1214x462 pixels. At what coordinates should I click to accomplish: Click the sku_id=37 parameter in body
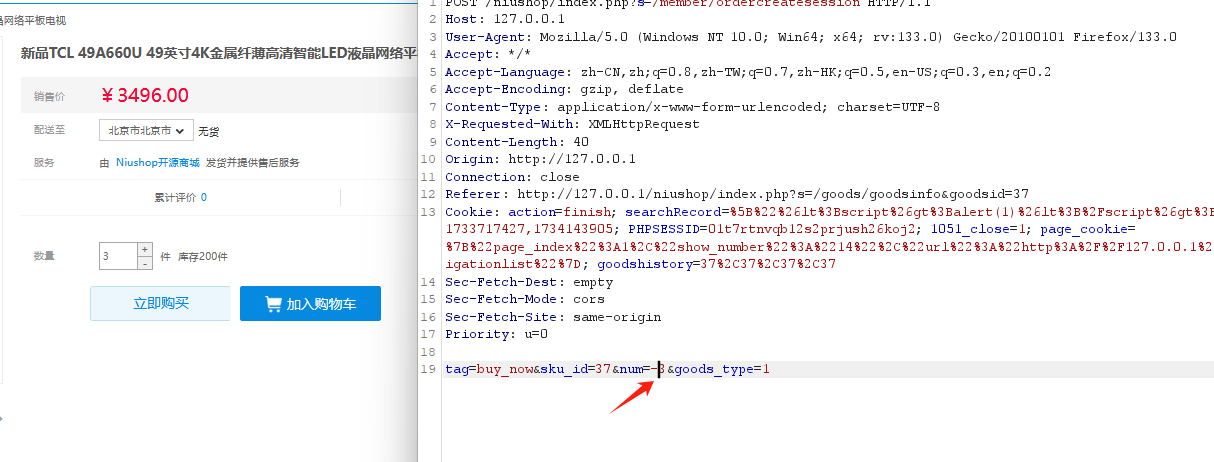click(576, 369)
